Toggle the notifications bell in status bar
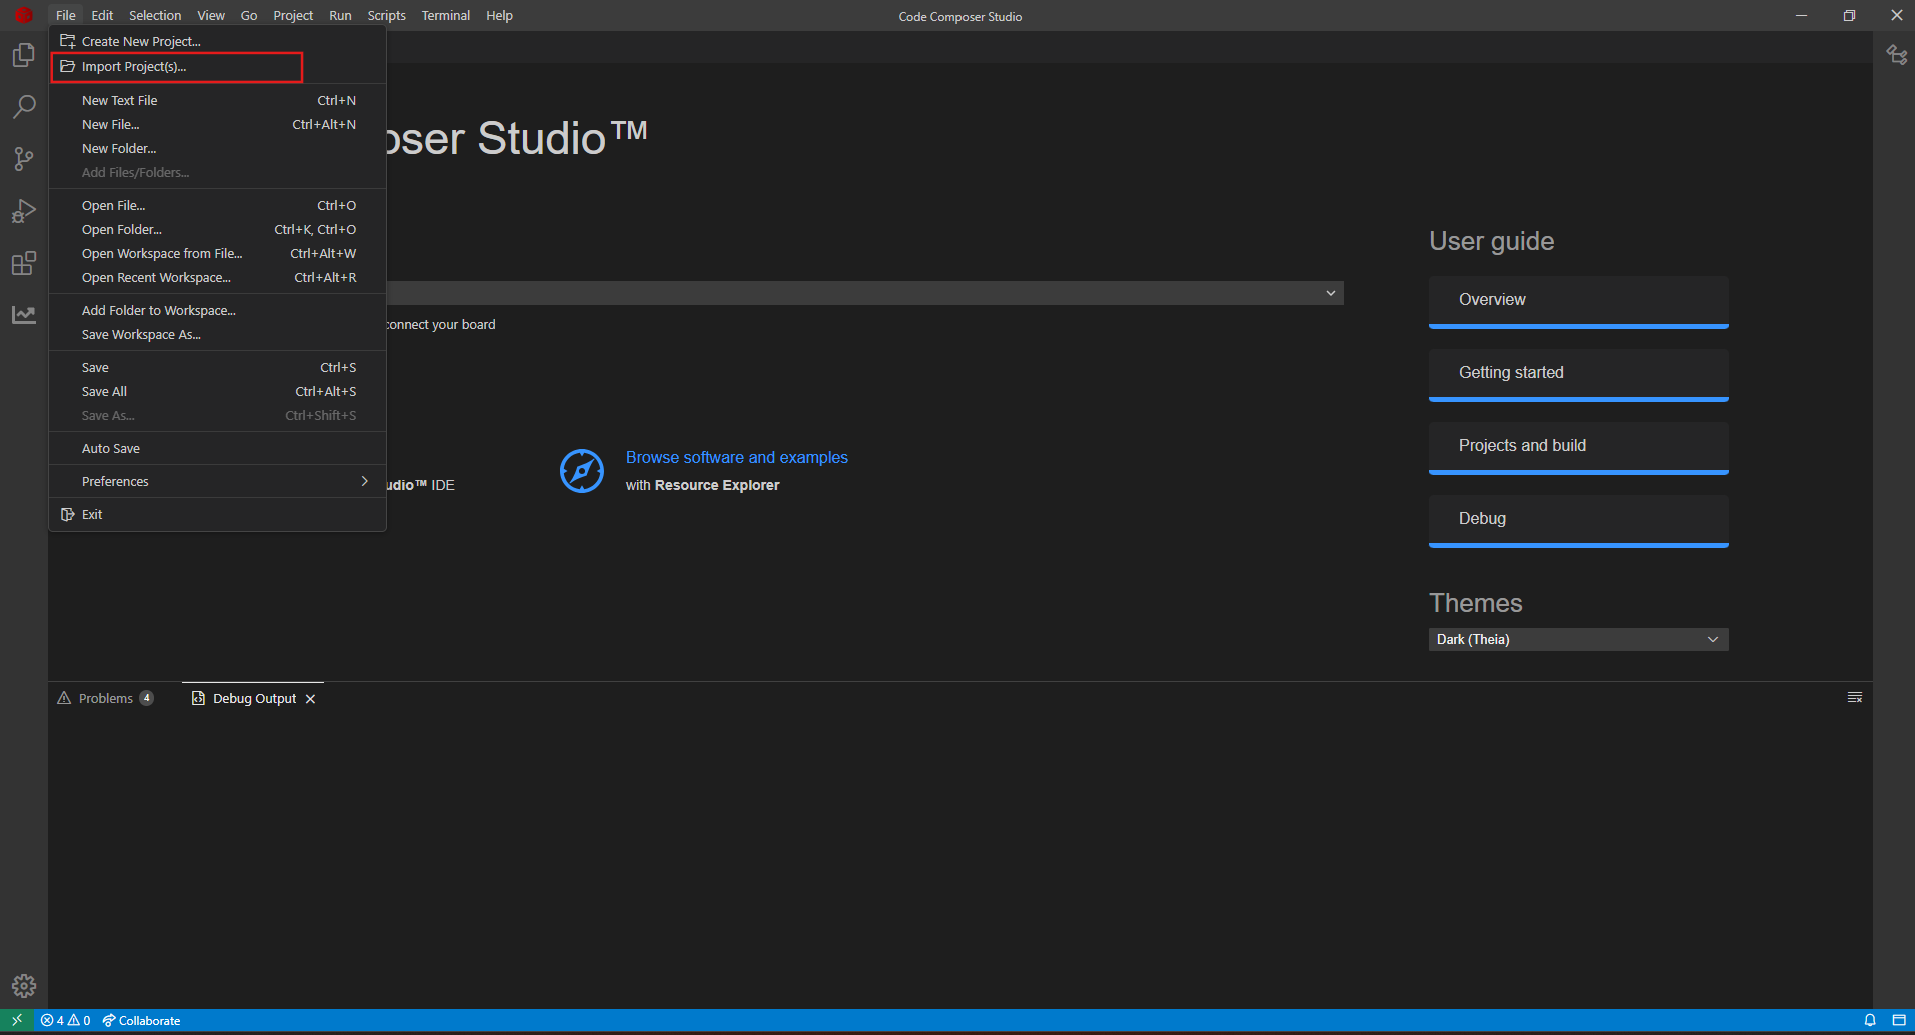This screenshot has height=1035, width=1915. [x=1870, y=1020]
